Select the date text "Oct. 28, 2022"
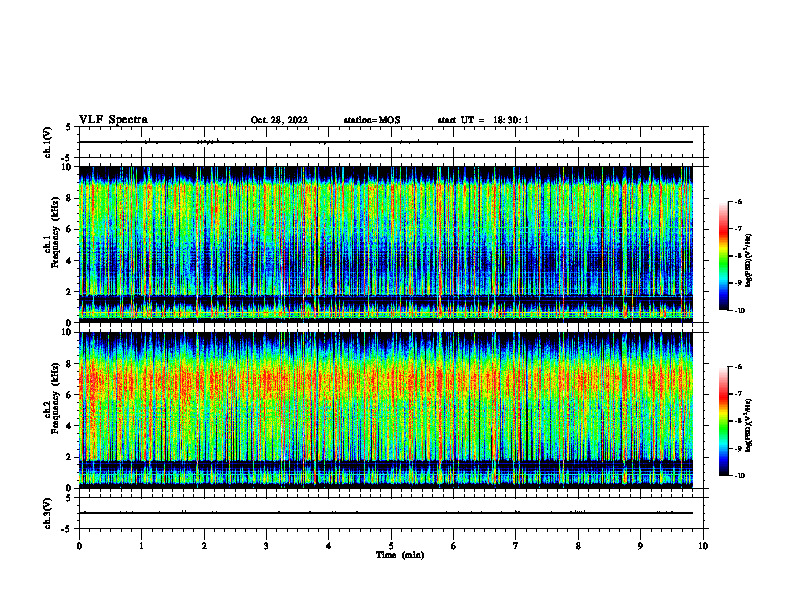The width and height of the screenshot is (792, 612). [279, 120]
